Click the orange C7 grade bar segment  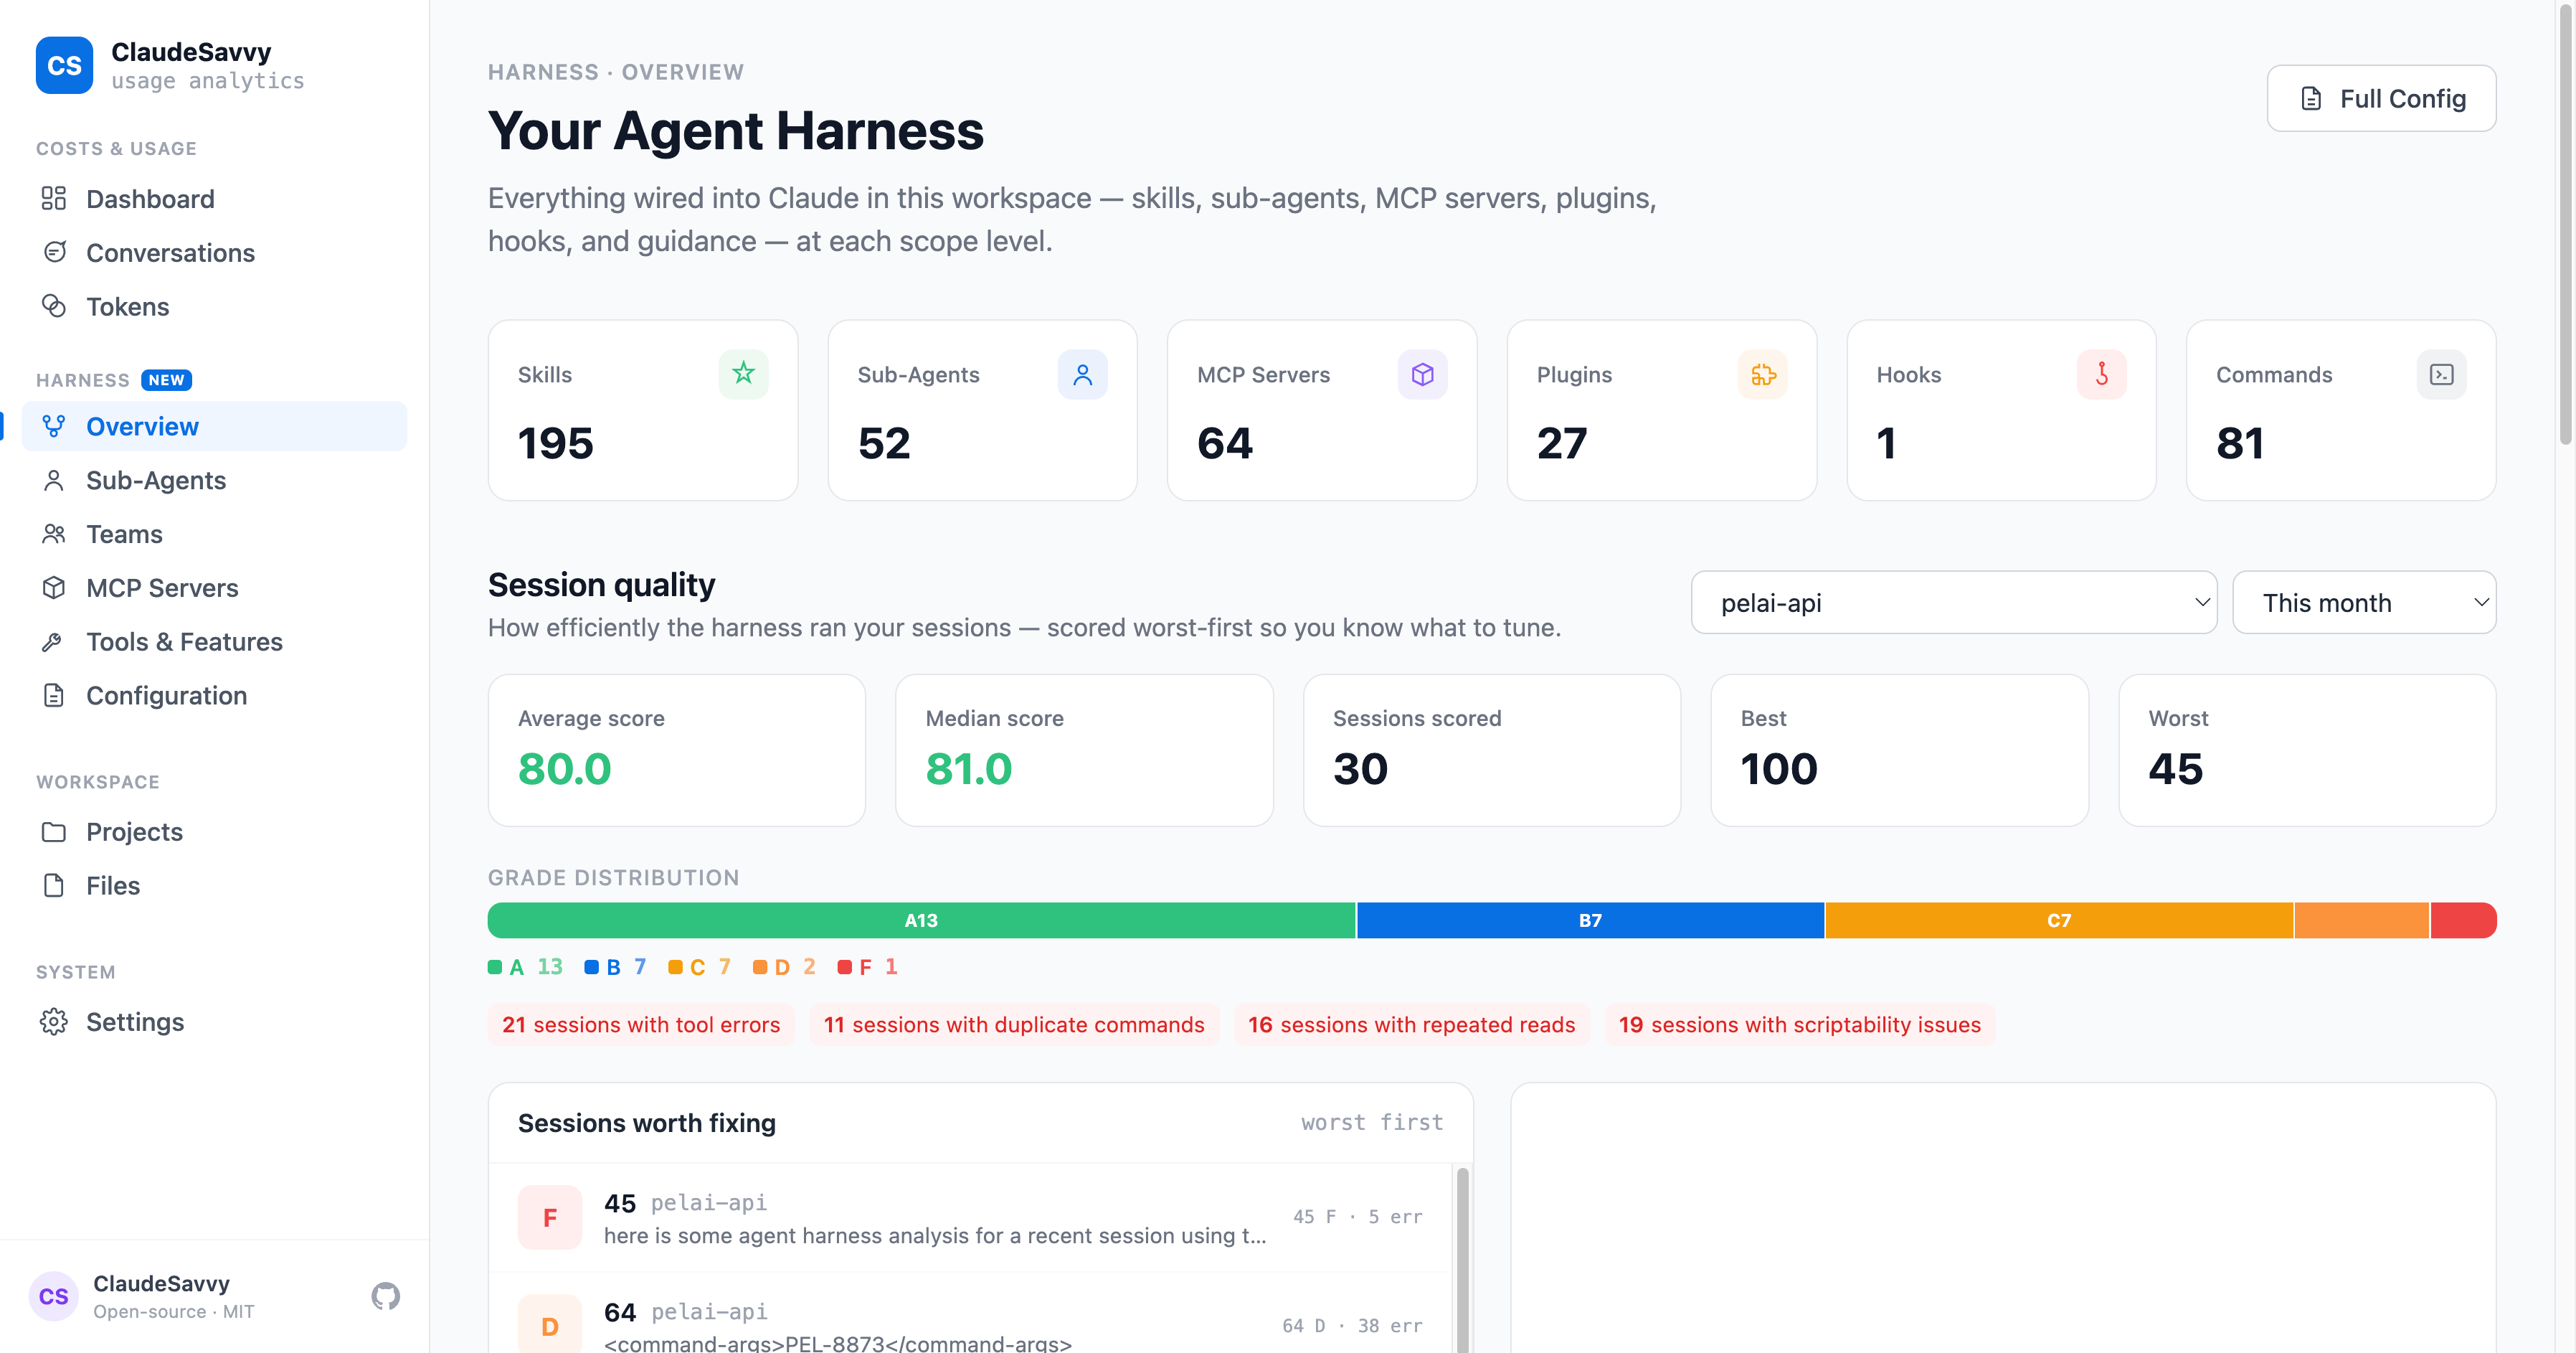[2059, 920]
